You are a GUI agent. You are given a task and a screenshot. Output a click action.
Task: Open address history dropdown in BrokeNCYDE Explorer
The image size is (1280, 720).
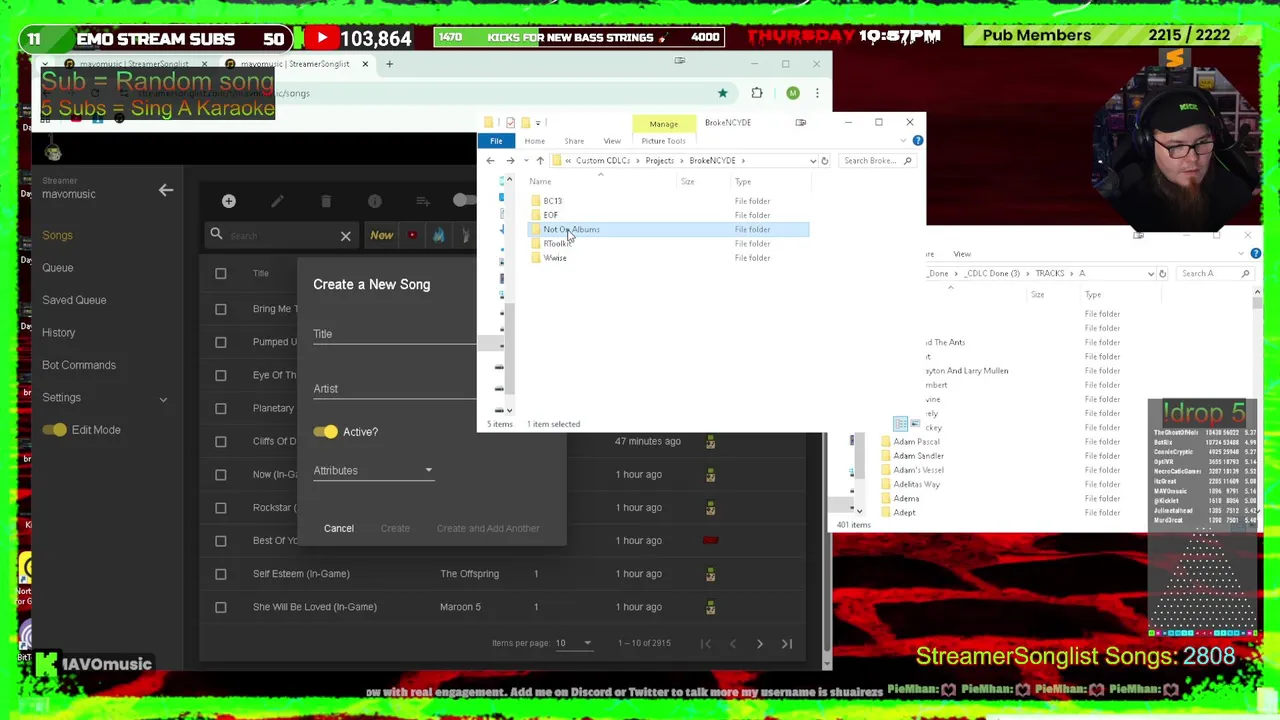[x=812, y=160]
